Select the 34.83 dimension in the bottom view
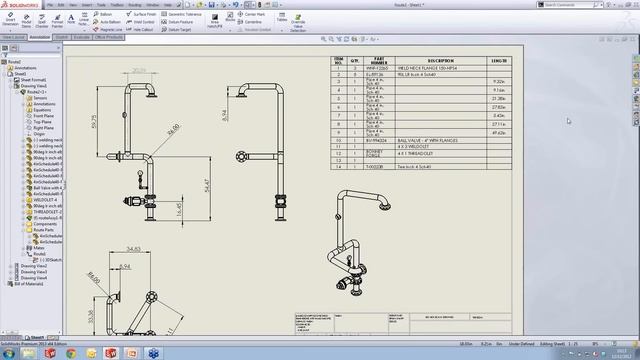The width and height of the screenshot is (640, 360). pyautogui.click(x=133, y=249)
